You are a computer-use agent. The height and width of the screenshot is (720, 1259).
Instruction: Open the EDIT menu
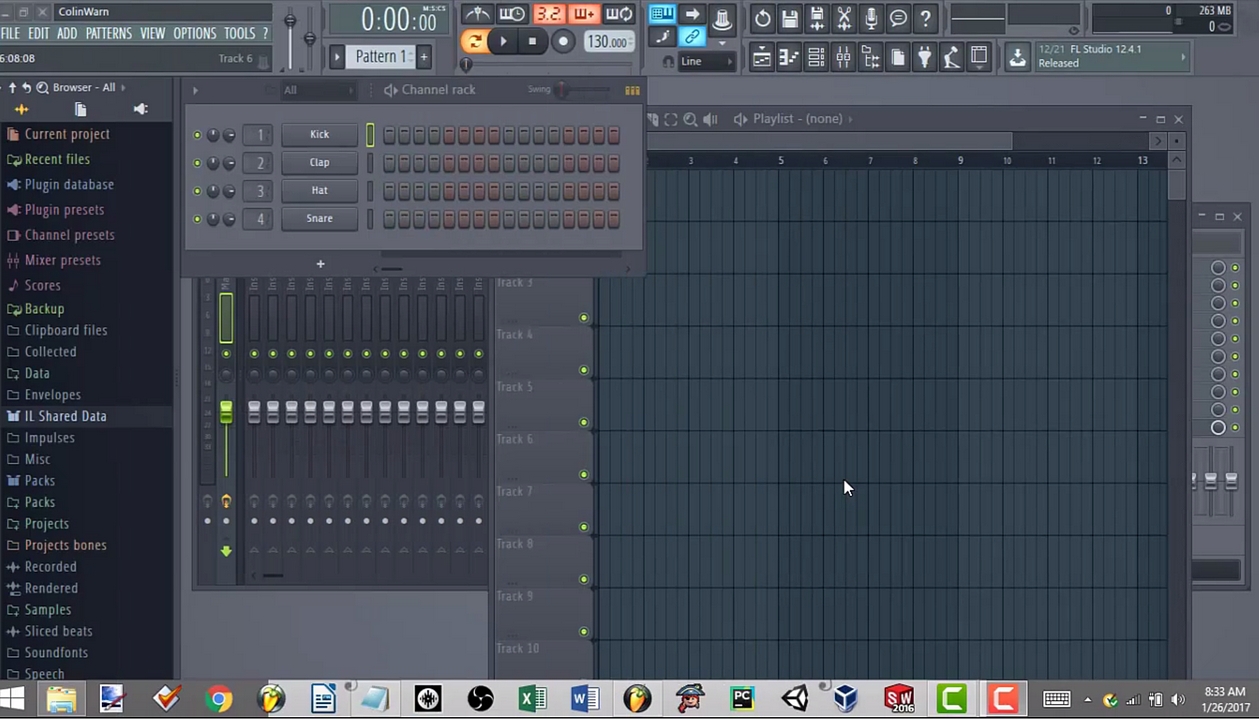point(39,33)
